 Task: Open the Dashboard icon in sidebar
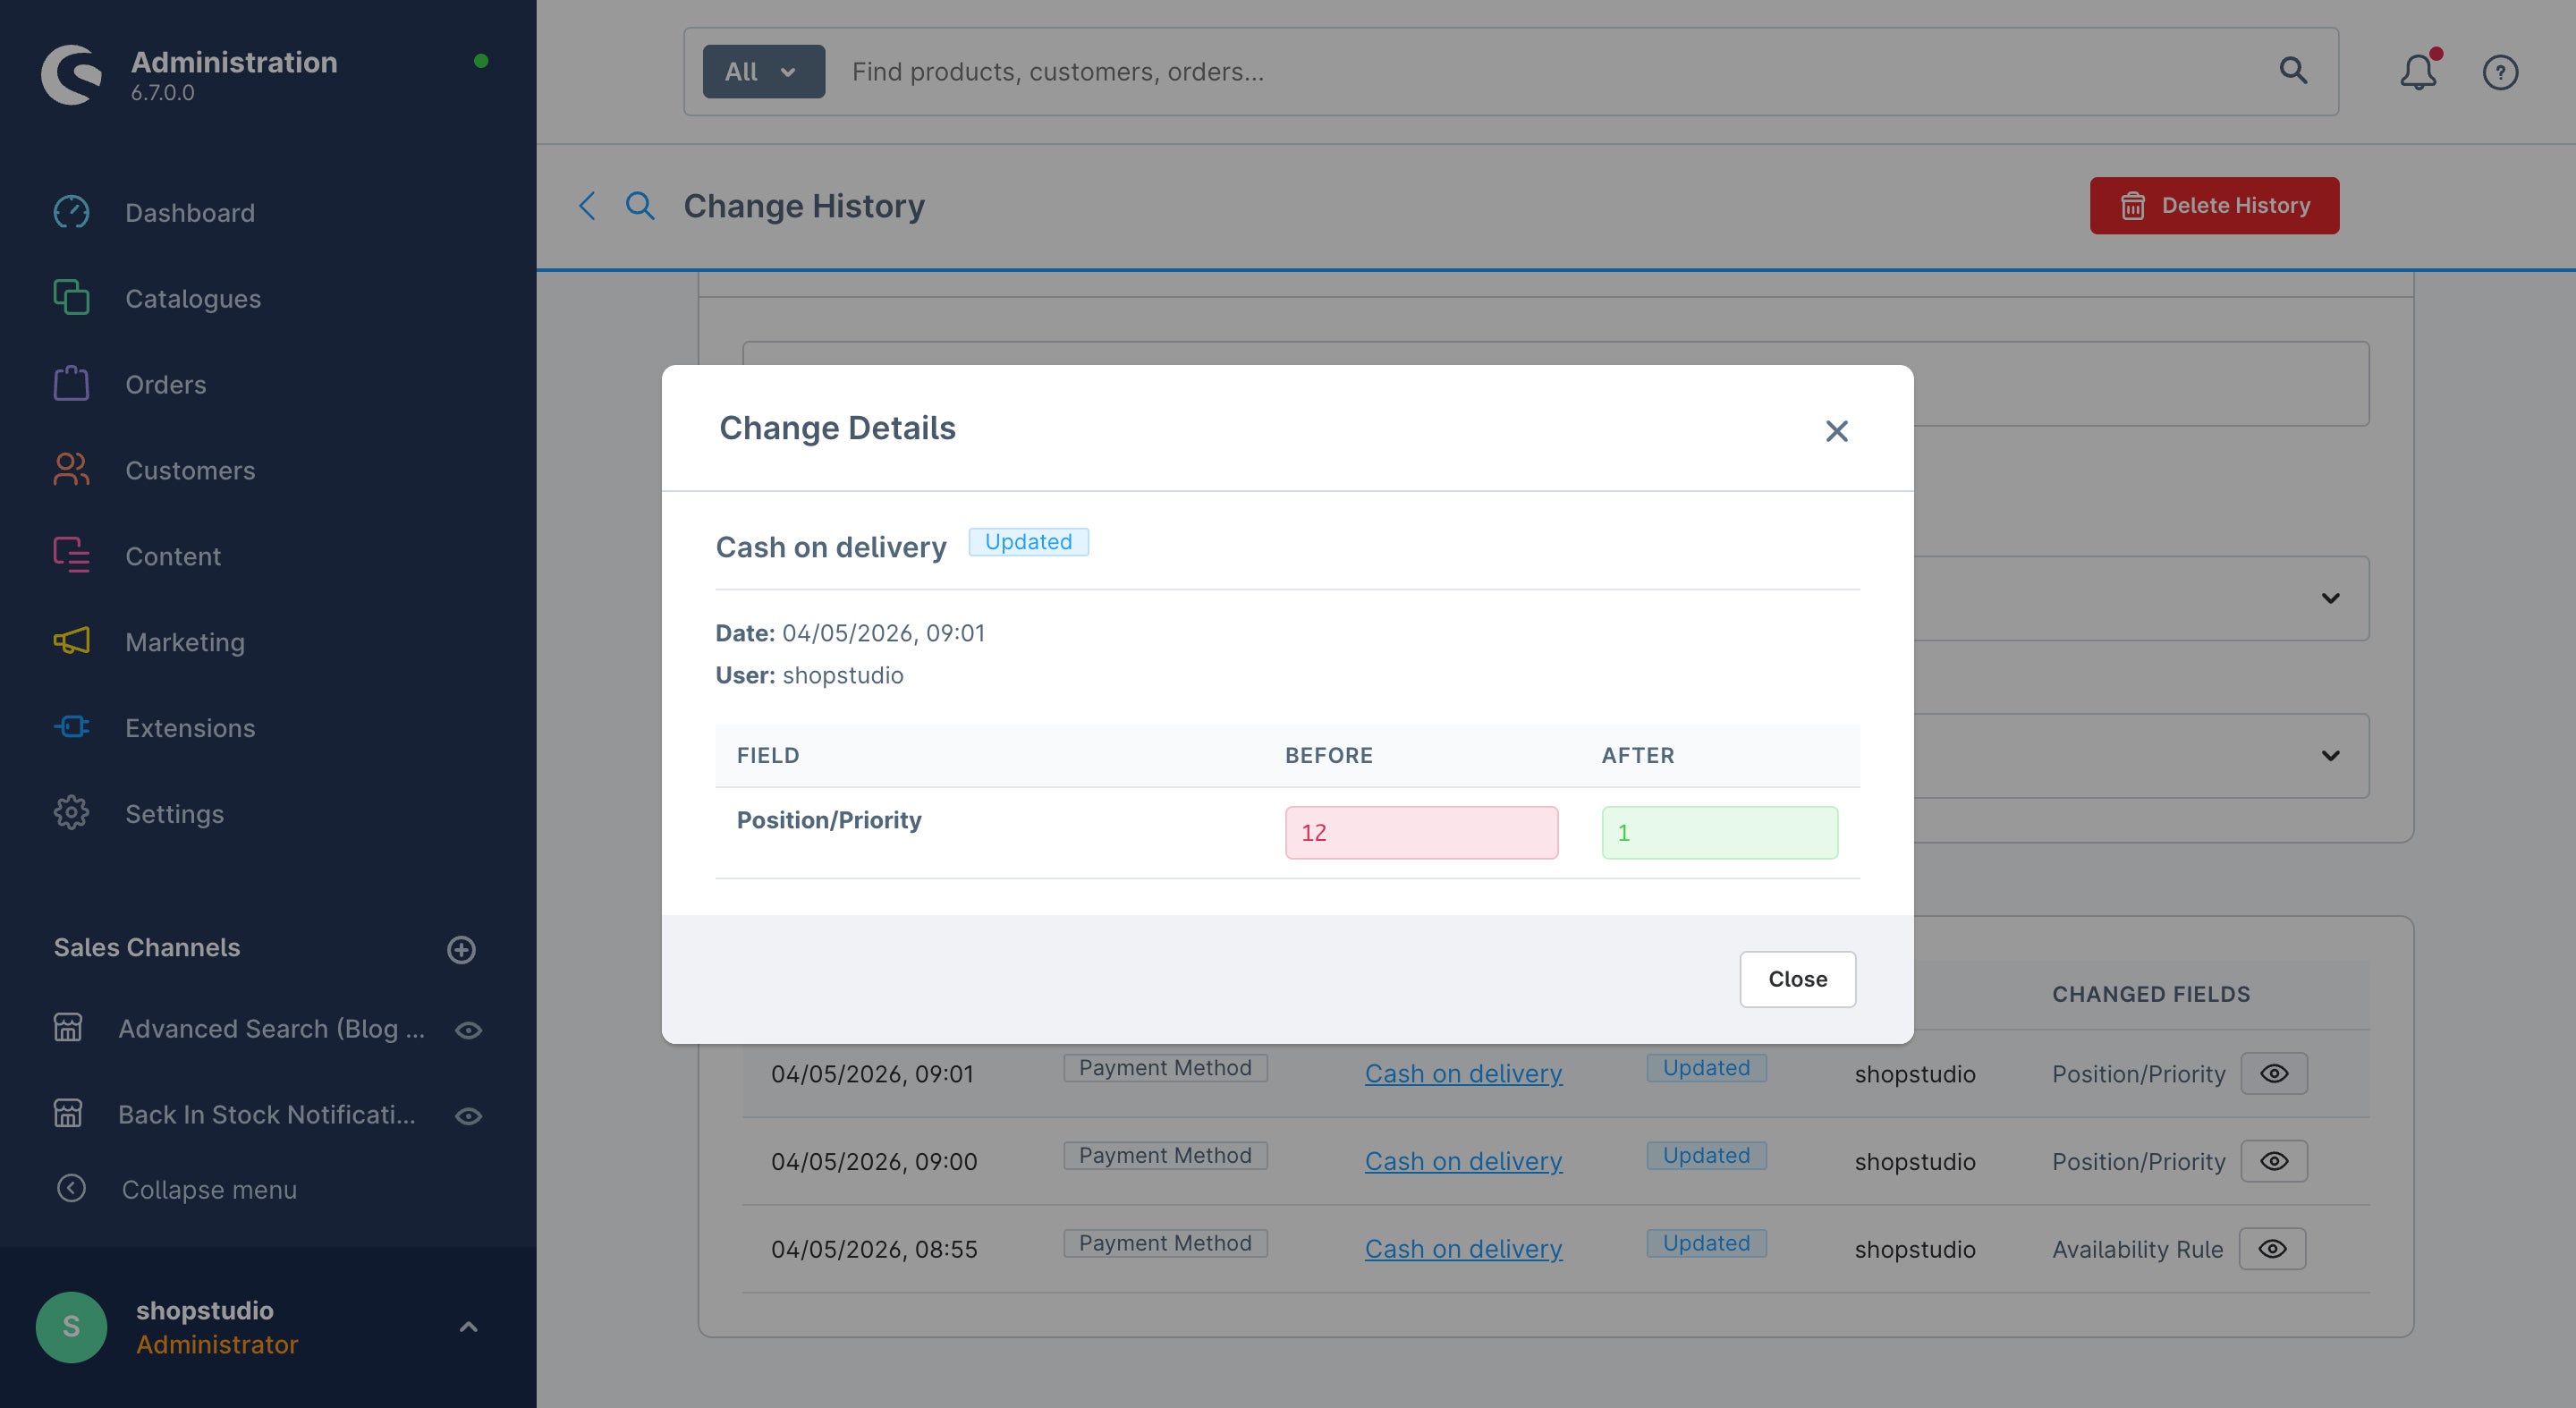(x=71, y=212)
